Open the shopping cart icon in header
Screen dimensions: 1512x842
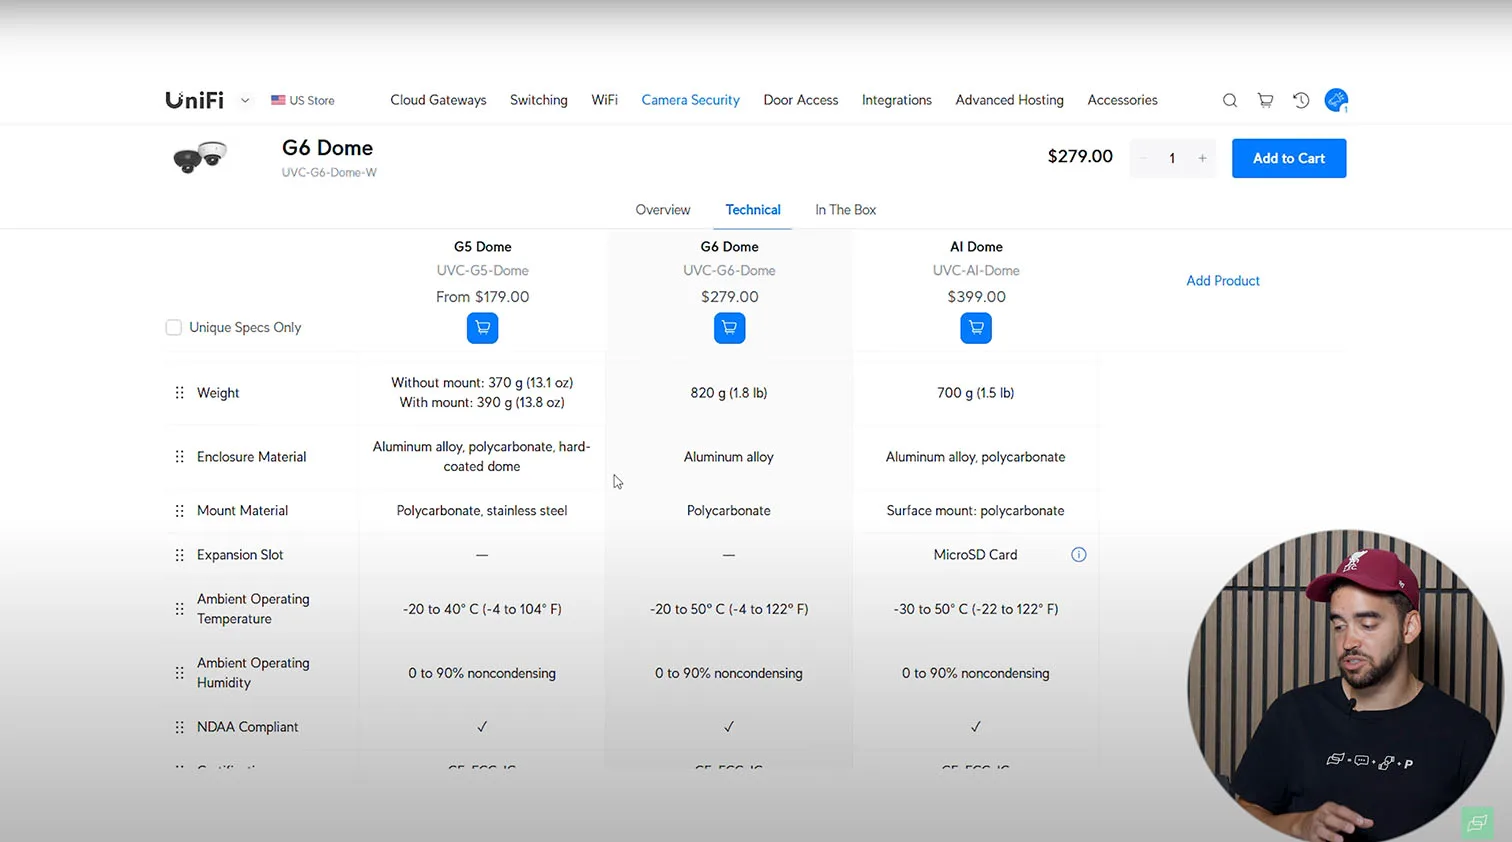pos(1265,100)
